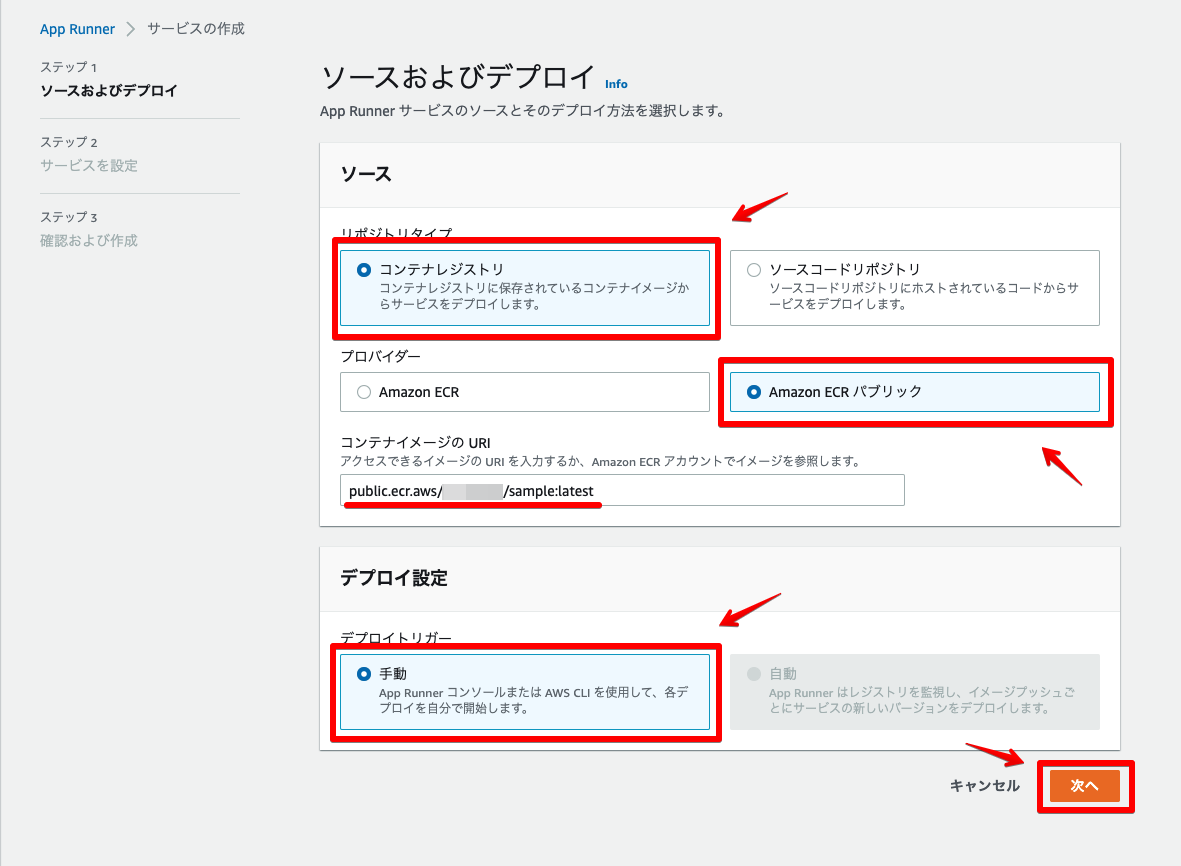Select the Amazon ECR パブリック radio button
The height and width of the screenshot is (866, 1181).
coord(756,392)
